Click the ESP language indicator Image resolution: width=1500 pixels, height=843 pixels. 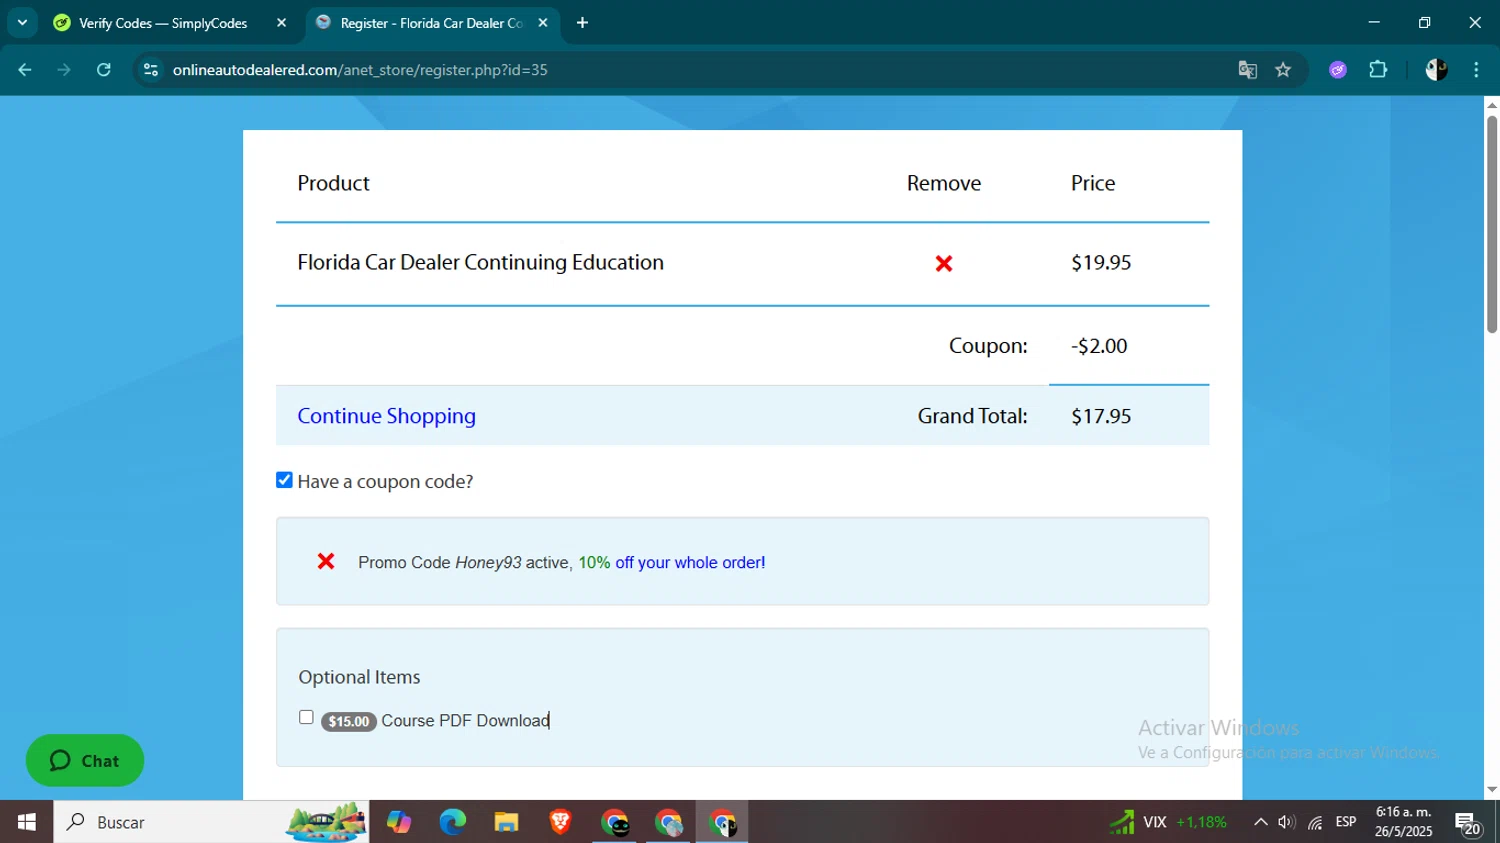(x=1346, y=822)
